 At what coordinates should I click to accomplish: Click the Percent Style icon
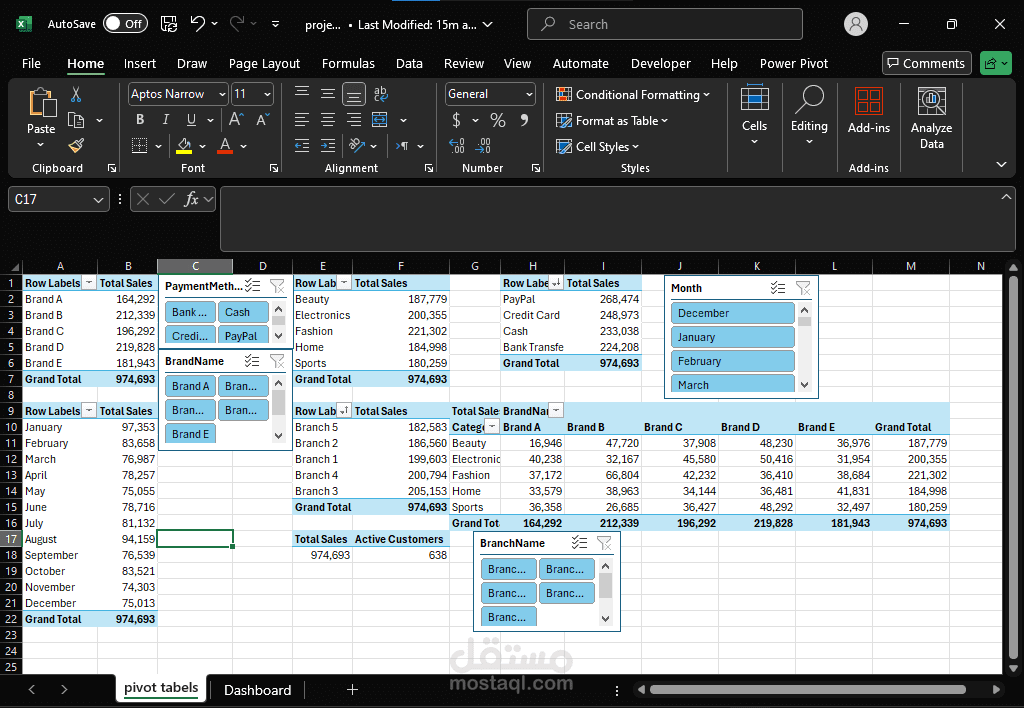coord(498,120)
